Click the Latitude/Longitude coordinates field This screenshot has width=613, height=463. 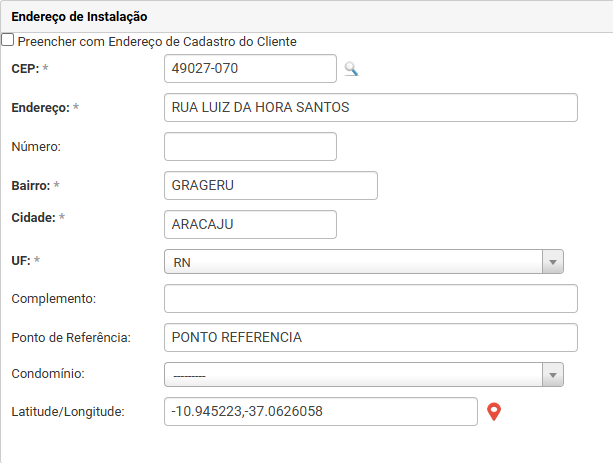(320, 412)
